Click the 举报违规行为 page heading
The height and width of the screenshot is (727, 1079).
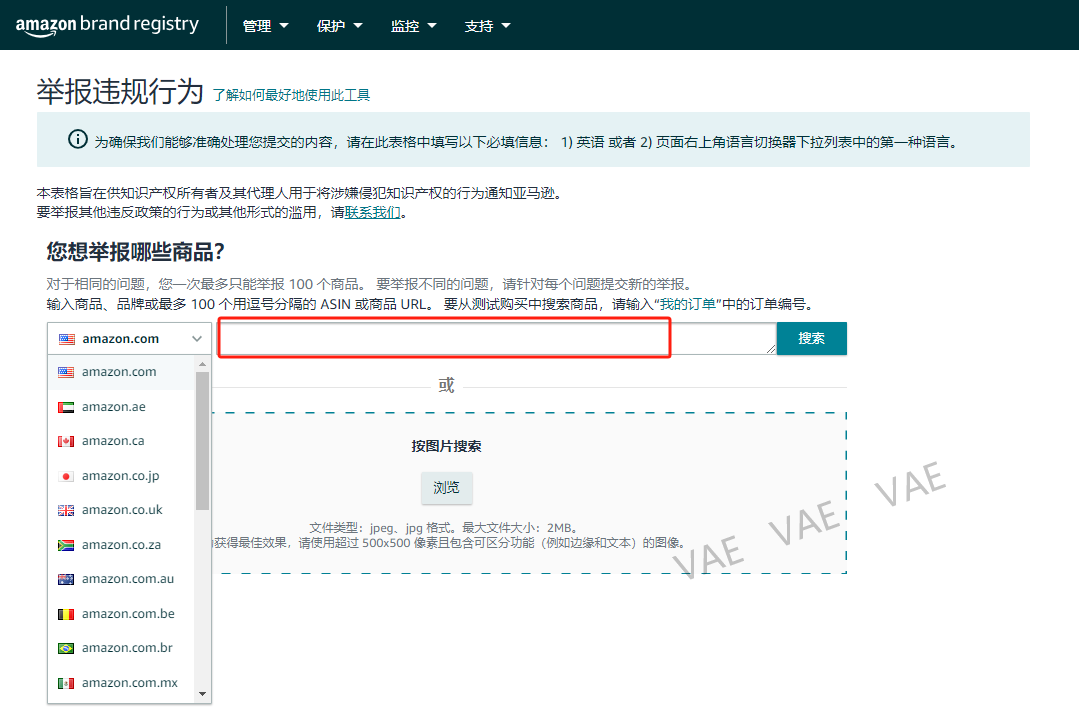pyautogui.click(x=120, y=92)
